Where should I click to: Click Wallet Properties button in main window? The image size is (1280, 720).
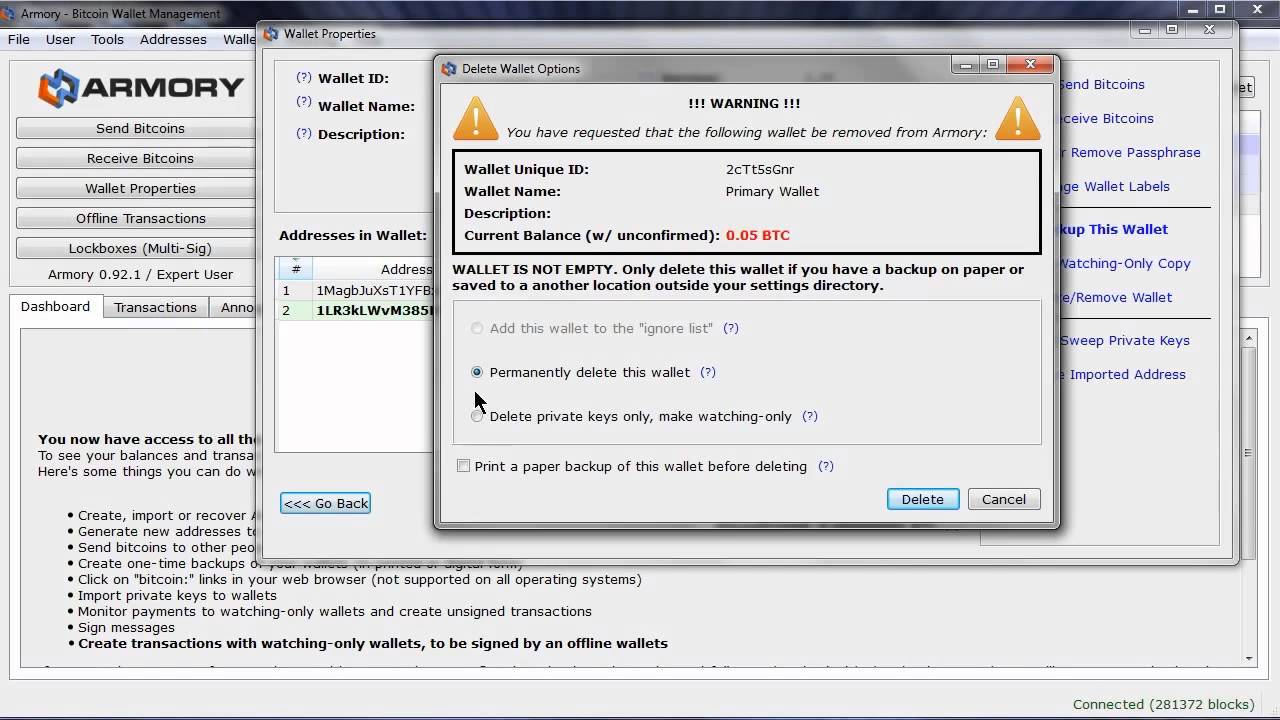click(138, 188)
